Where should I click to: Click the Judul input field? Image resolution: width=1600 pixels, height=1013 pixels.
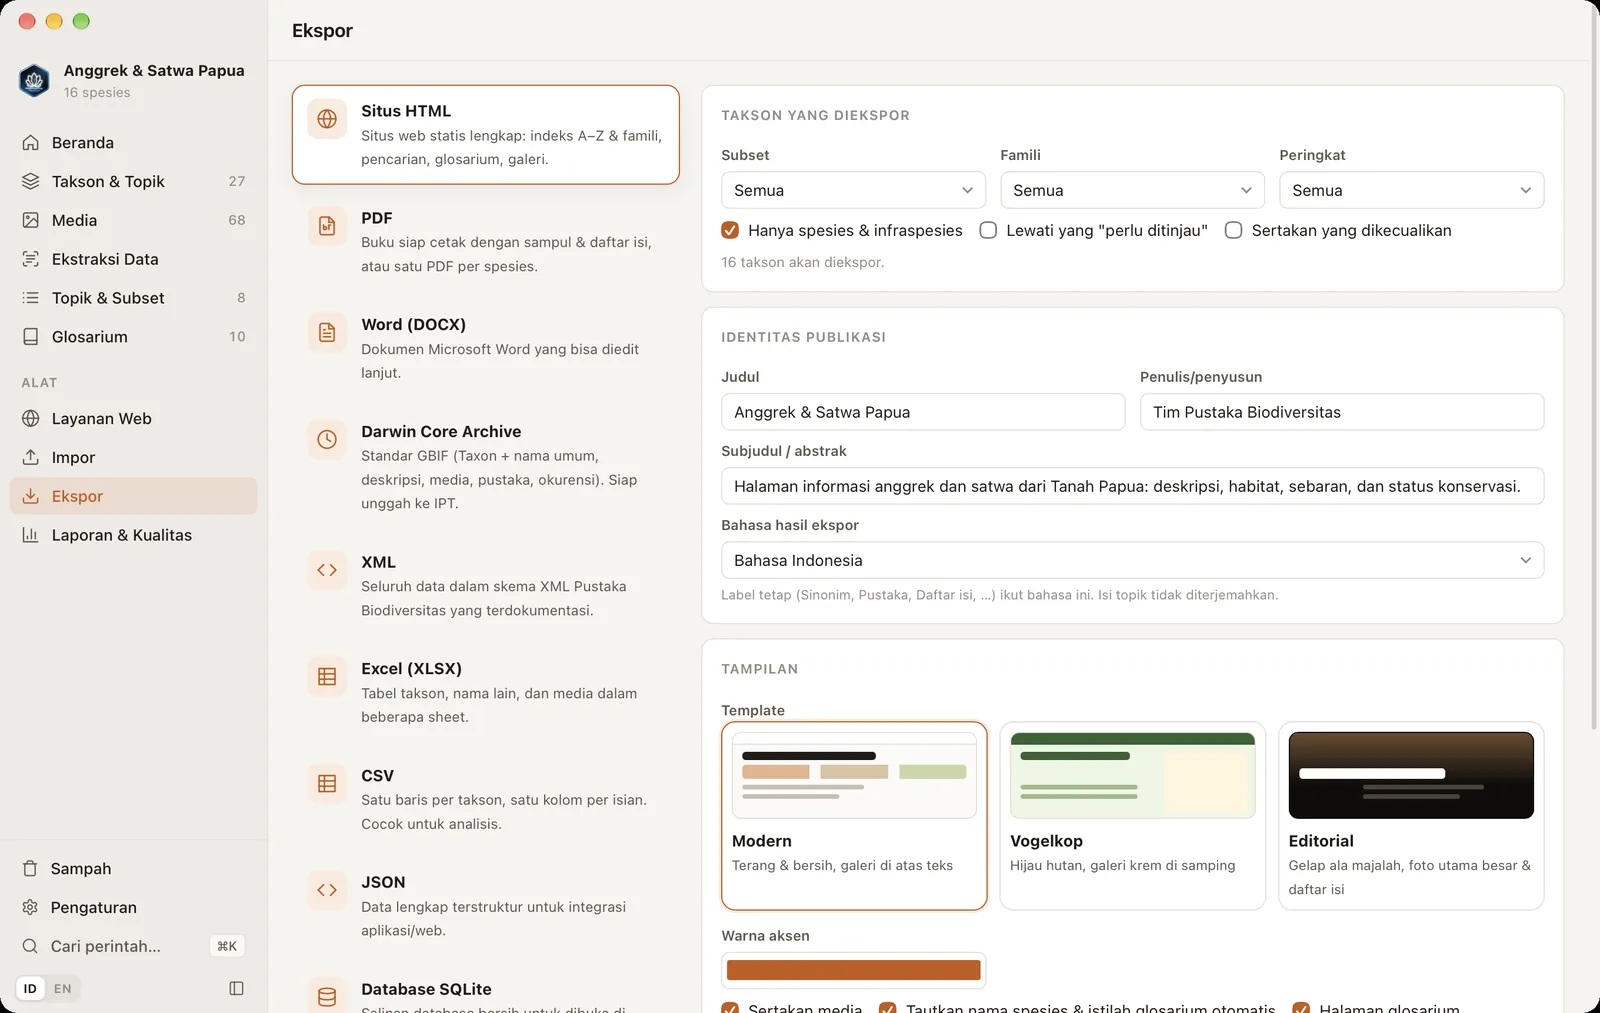(x=923, y=412)
